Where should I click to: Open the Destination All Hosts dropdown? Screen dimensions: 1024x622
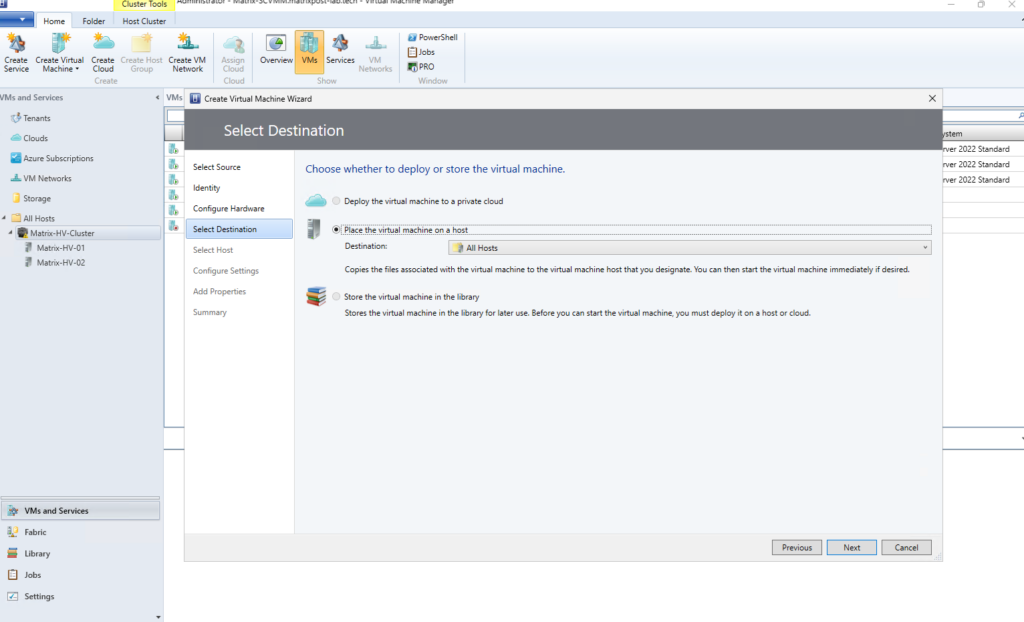click(690, 248)
